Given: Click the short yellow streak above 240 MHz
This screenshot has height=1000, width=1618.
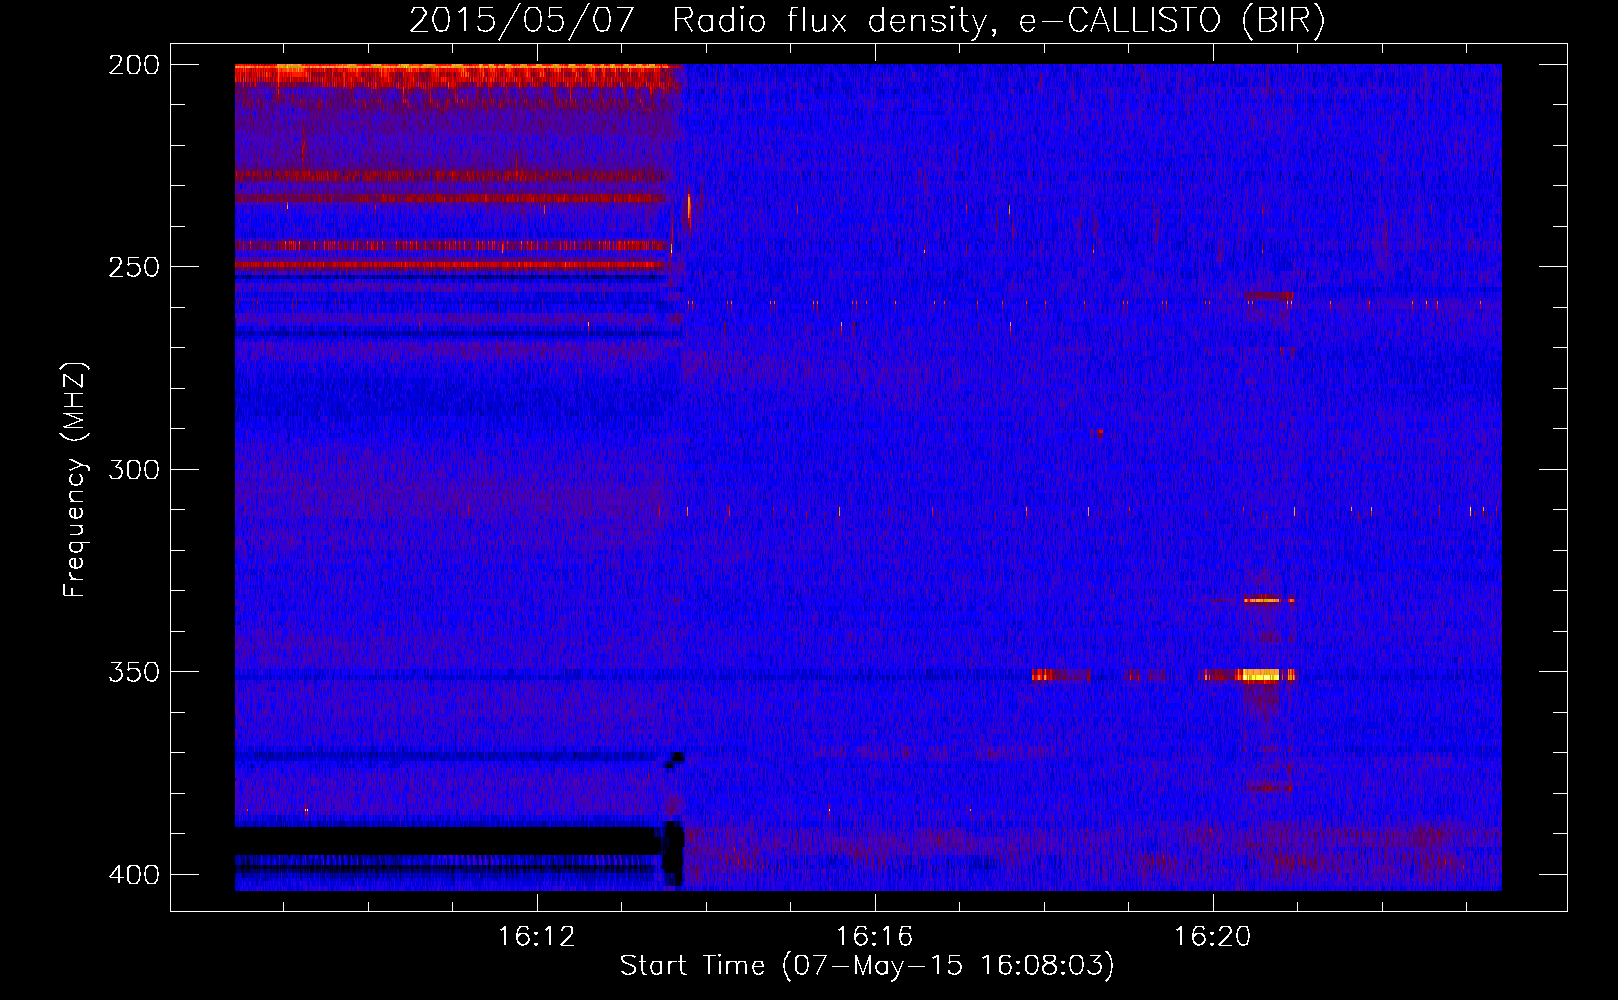Looking at the screenshot, I should (x=689, y=211).
